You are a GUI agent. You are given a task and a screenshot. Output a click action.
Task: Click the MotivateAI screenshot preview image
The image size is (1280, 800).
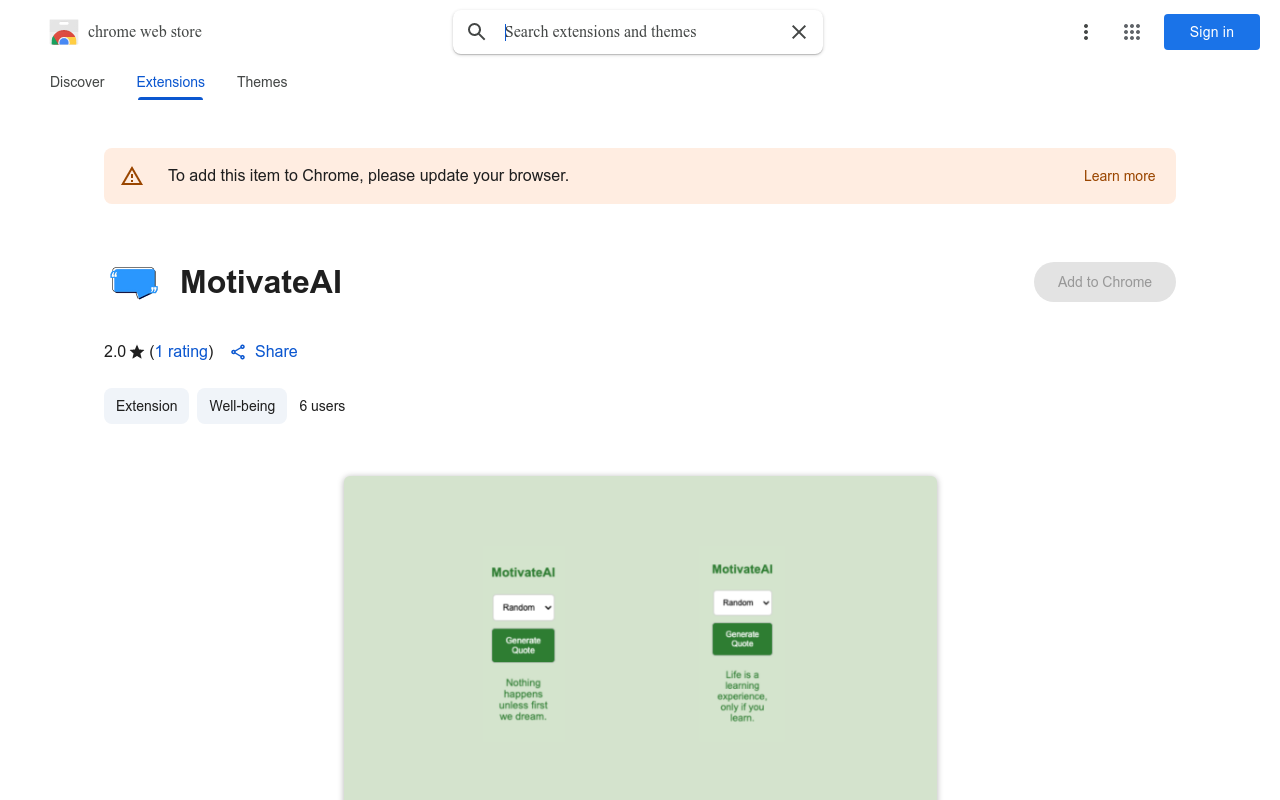[640, 638]
